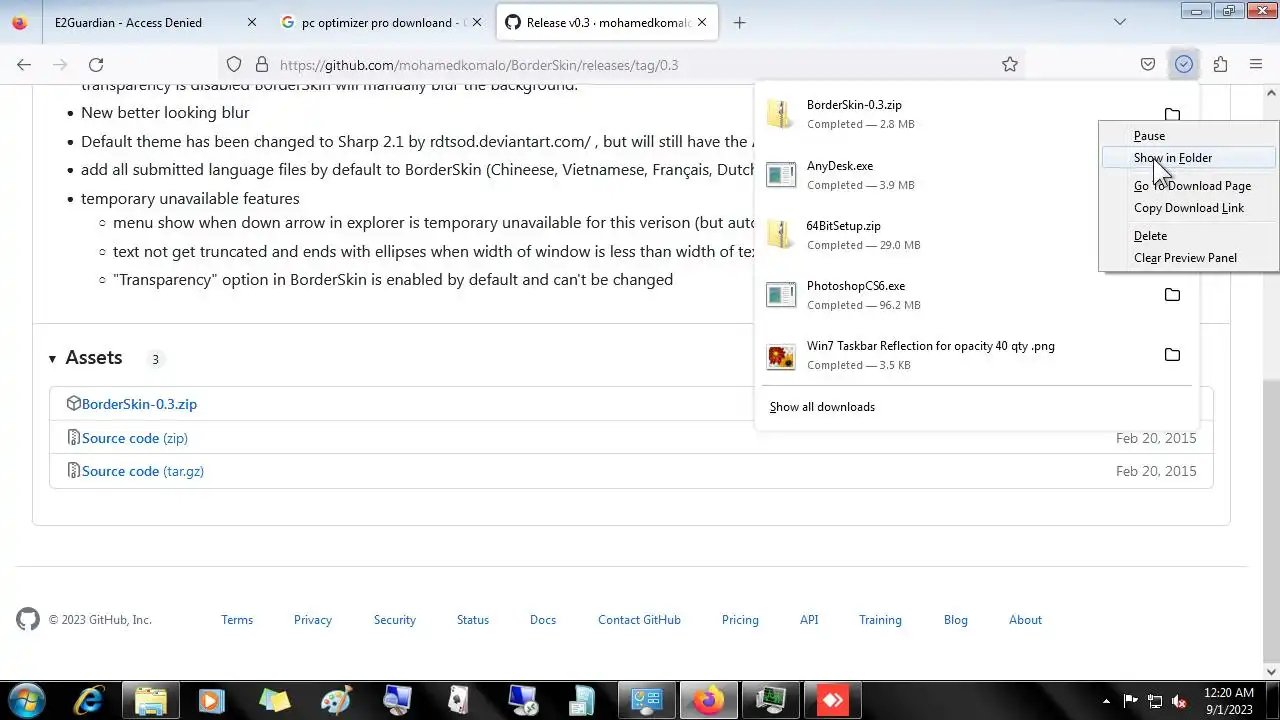Image resolution: width=1280 pixels, height=720 pixels.
Task: Open Windows Explorer taskbar icon
Action: pyautogui.click(x=151, y=700)
